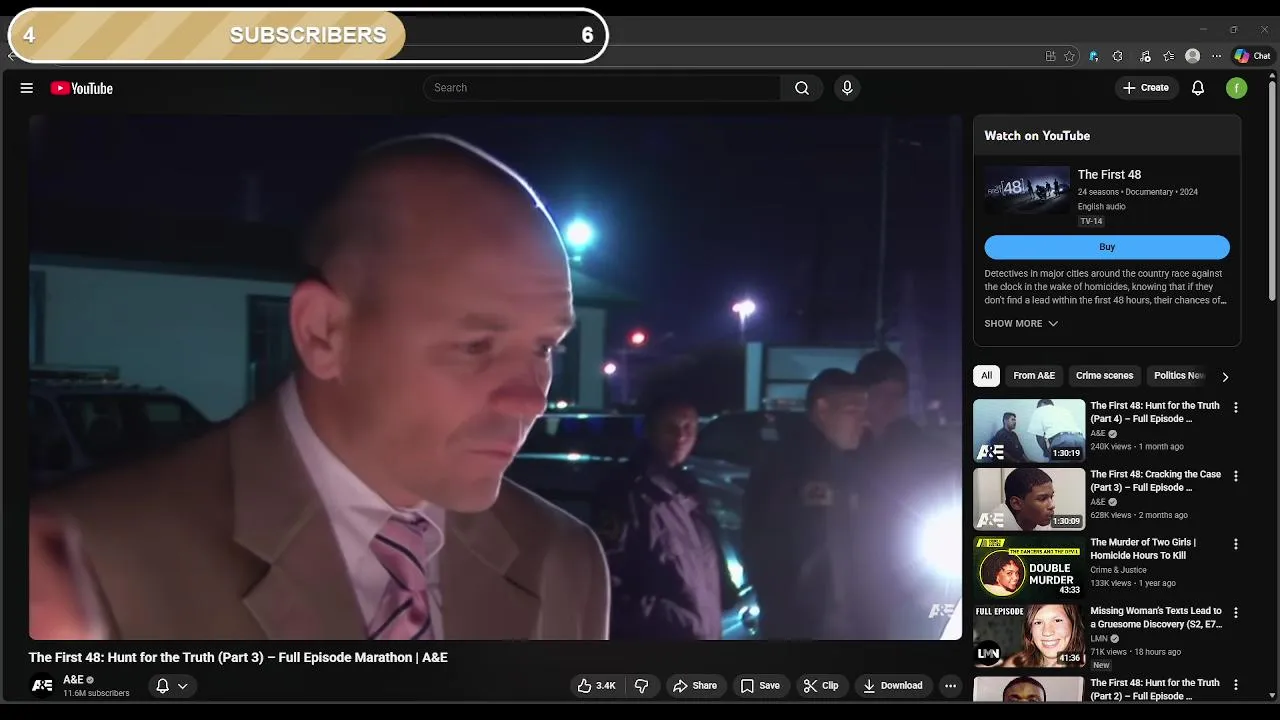
Task: Open options for Cracking the Case Part 3
Action: point(1235,476)
